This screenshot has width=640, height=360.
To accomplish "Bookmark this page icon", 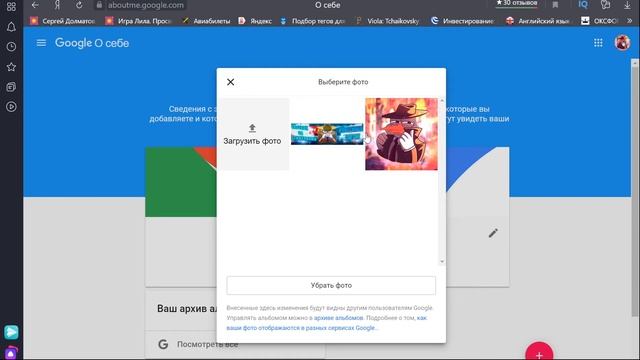I will pyautogui.click(x=555, y=5).
